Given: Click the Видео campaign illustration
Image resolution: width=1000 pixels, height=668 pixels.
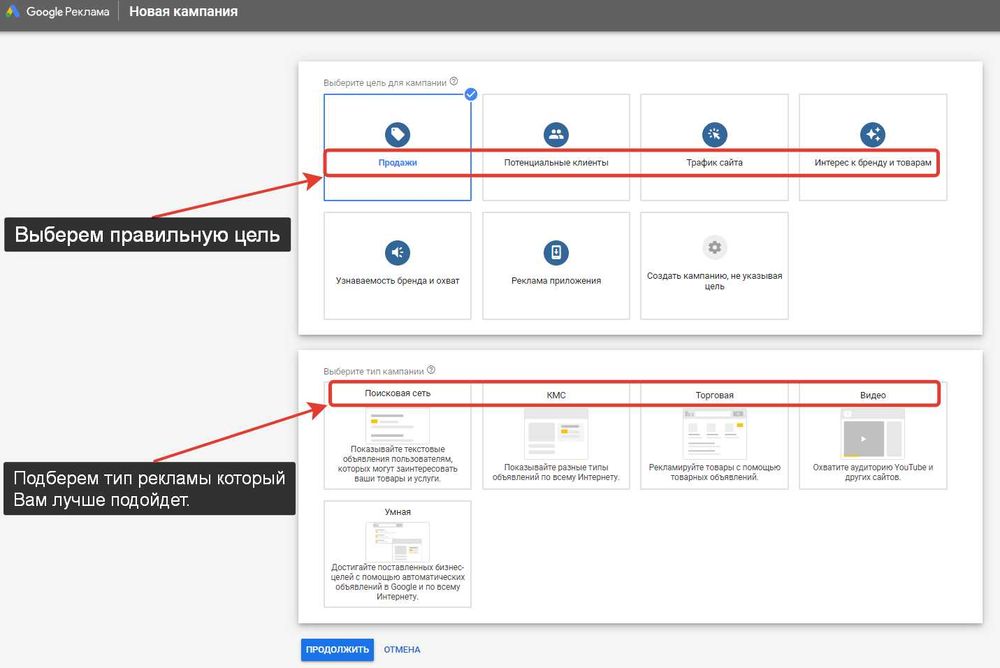Looking at the screenshot, I should tap(872, 434).
